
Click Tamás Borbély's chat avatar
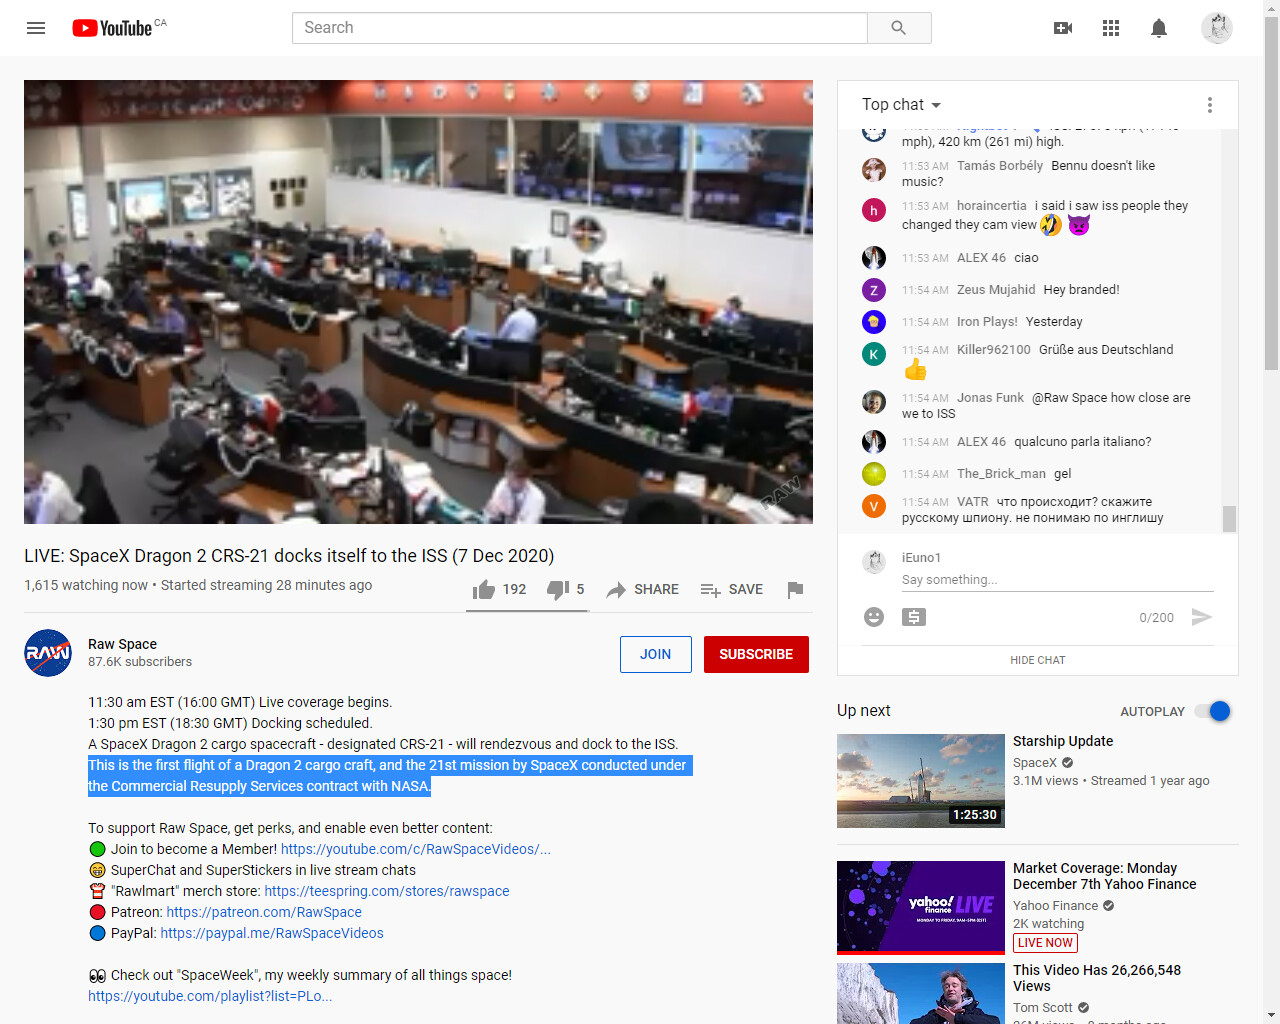(x=874, y=169)
